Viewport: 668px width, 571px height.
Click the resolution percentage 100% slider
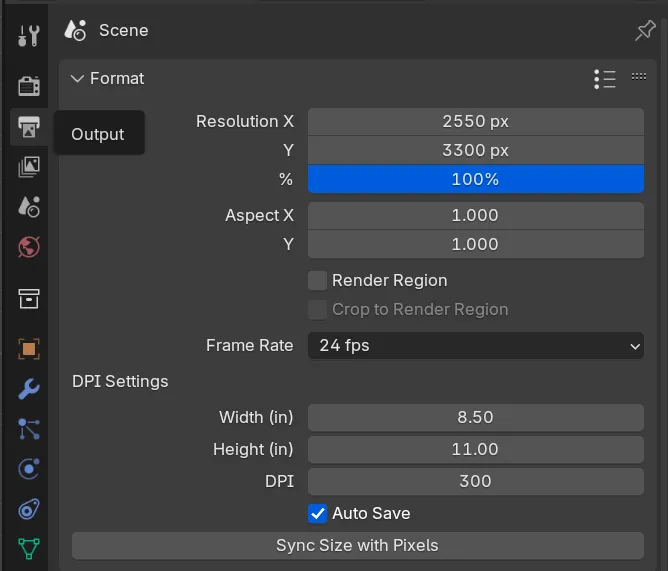(475, 179)
